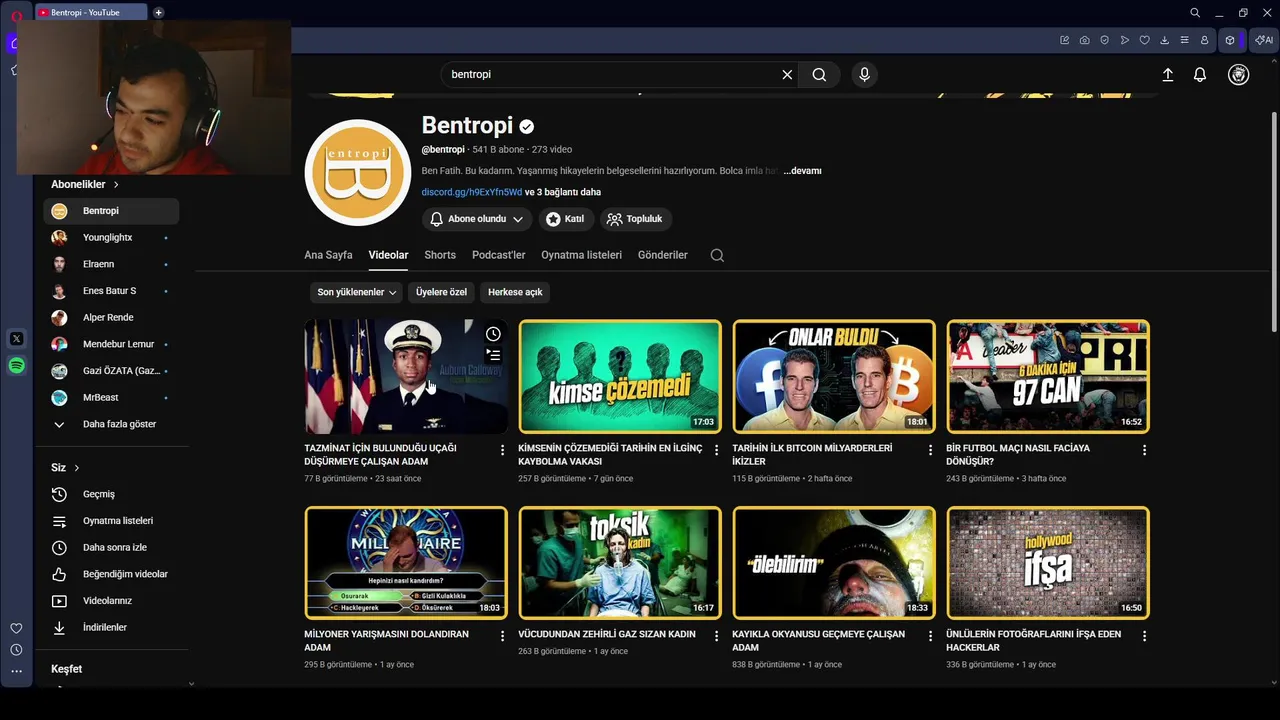This screenshot has height=720, width=1280.
Task: Click in the bentropi search field
Action: (610, 74)
